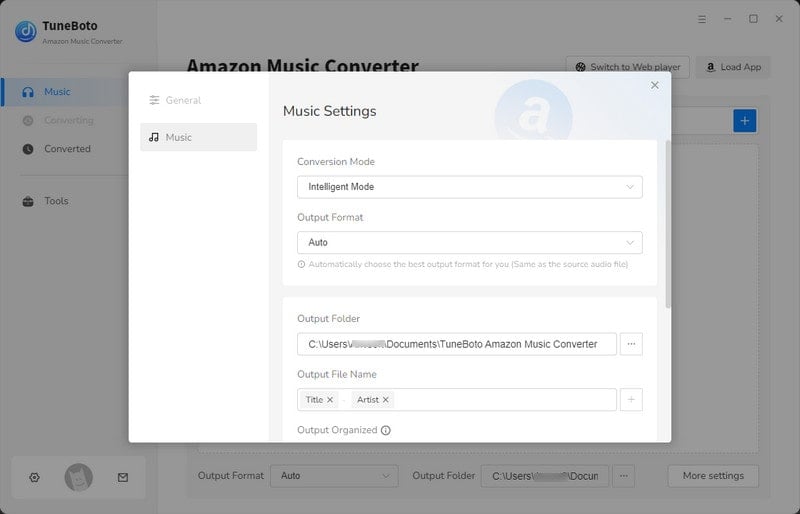The image size is (800, 514).
Task: Open Music section in the sidebar
Action: coord(64,92)
